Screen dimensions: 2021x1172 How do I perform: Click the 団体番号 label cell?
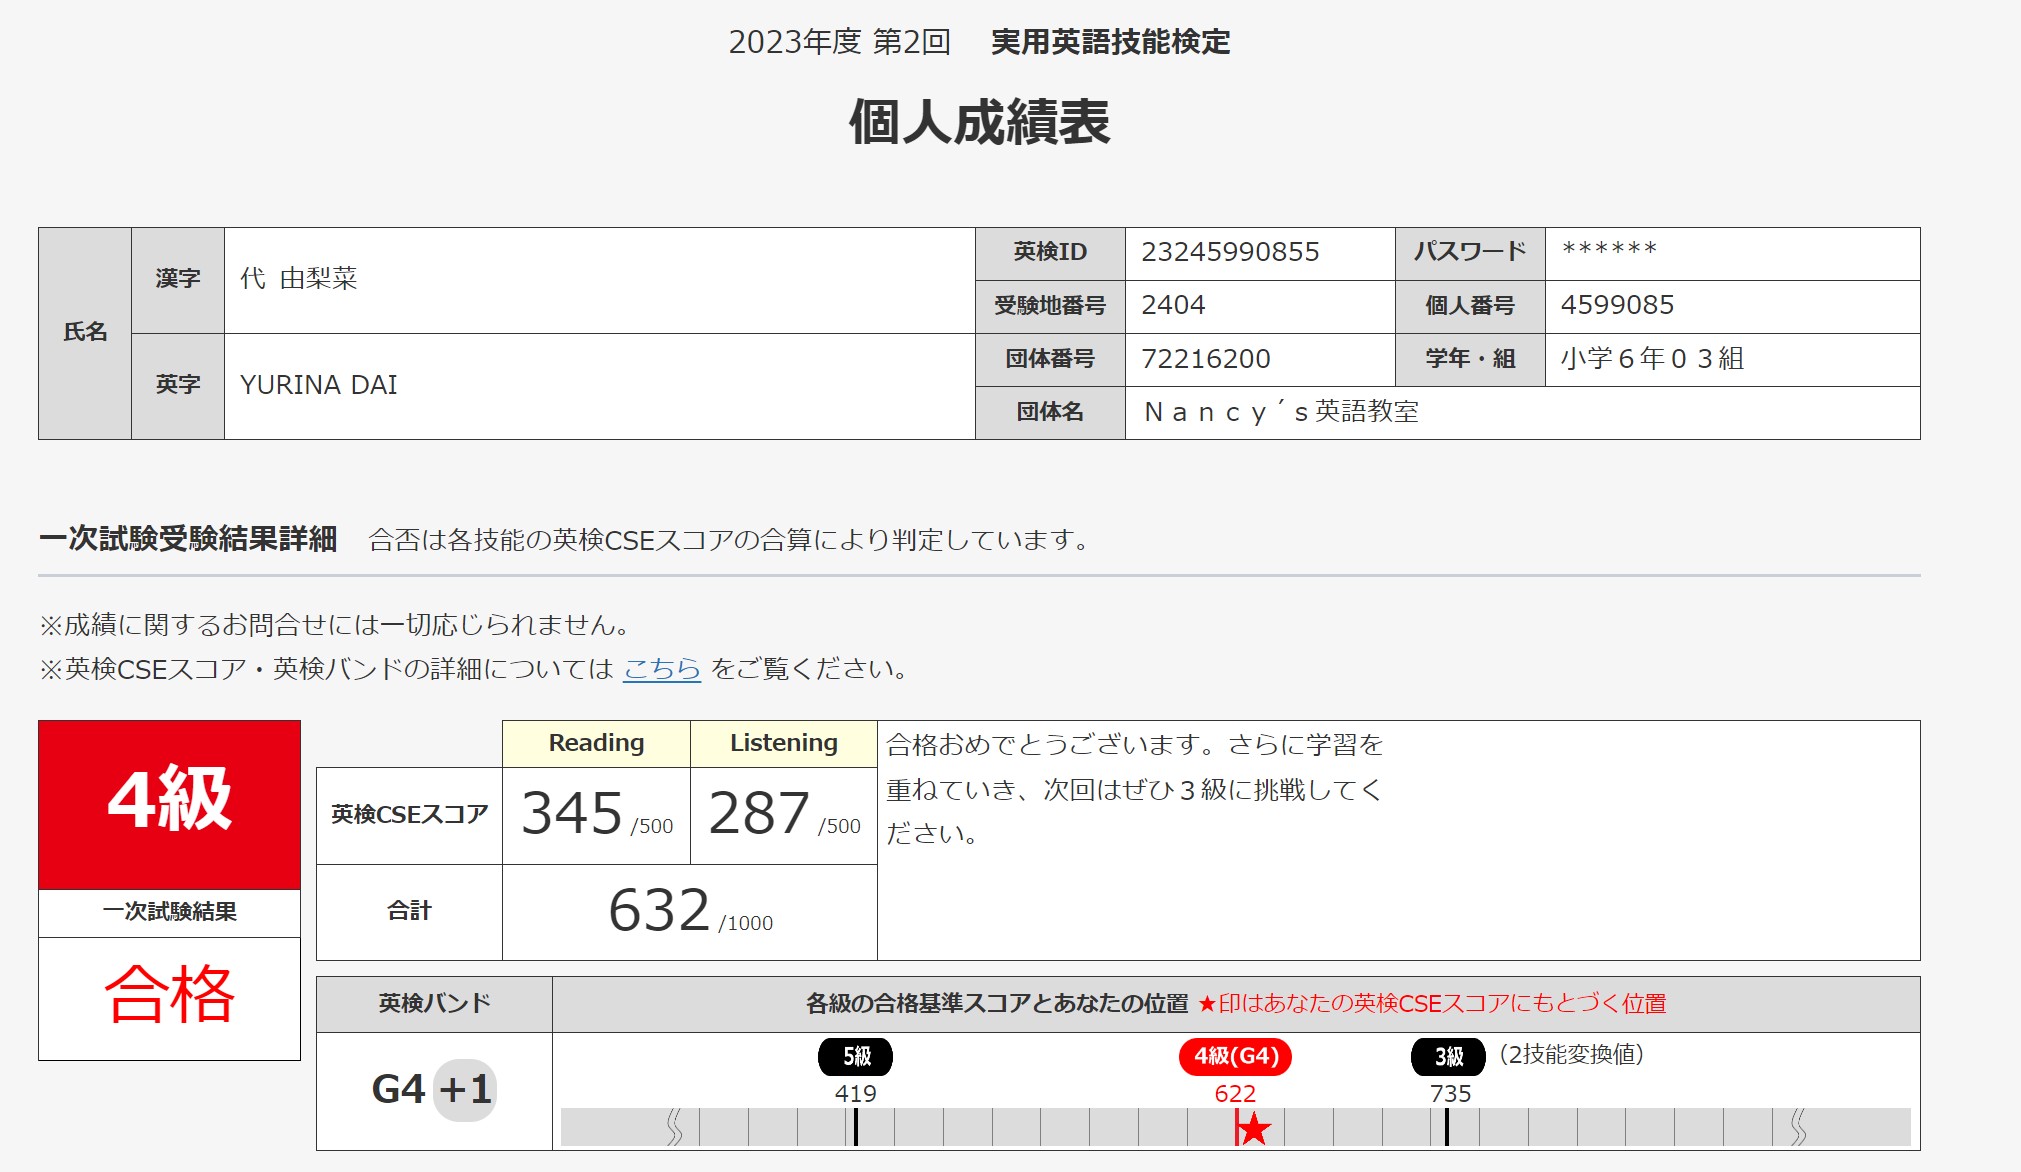pos(1050,359)
